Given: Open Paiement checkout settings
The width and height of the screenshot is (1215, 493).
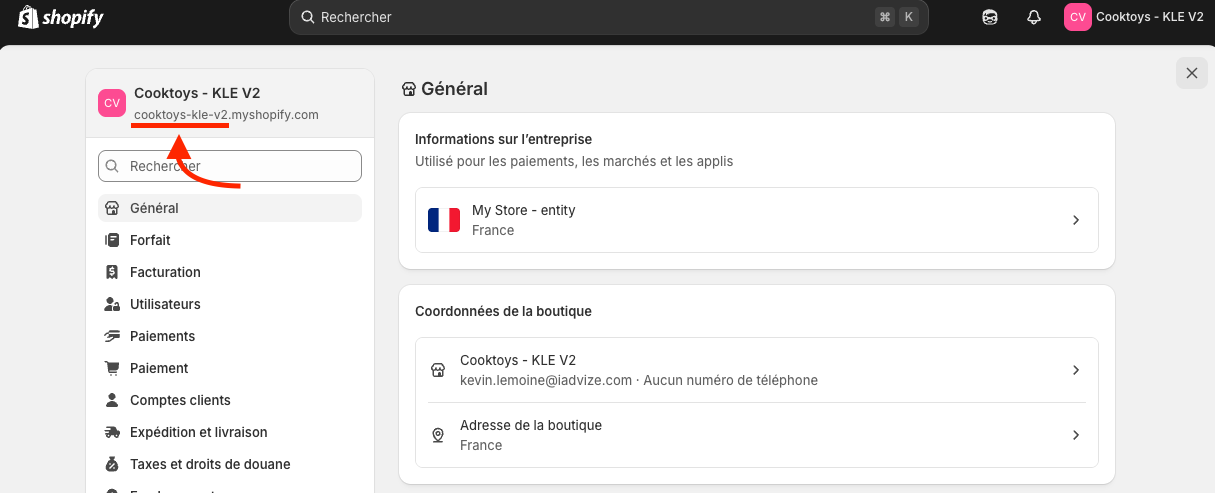Looking at the screenshot, I should tap(159, 368).
